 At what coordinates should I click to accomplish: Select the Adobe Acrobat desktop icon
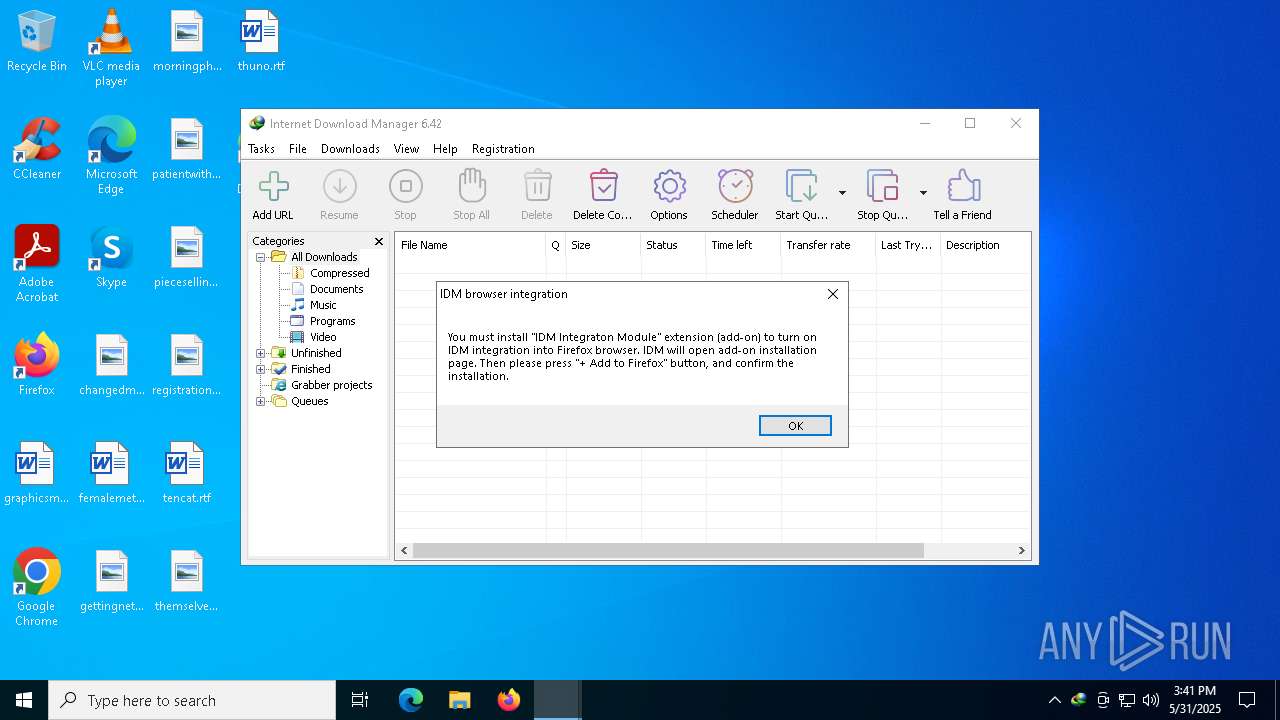coord(37,264)
